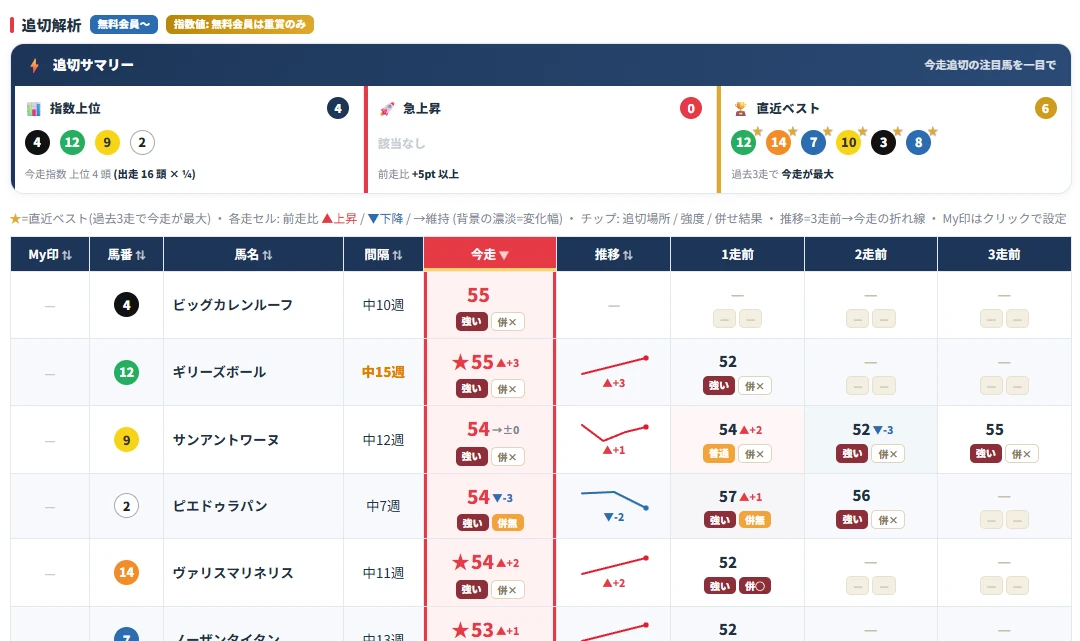Open horse ビッグカレンルーフ

(x=233, y=305)
